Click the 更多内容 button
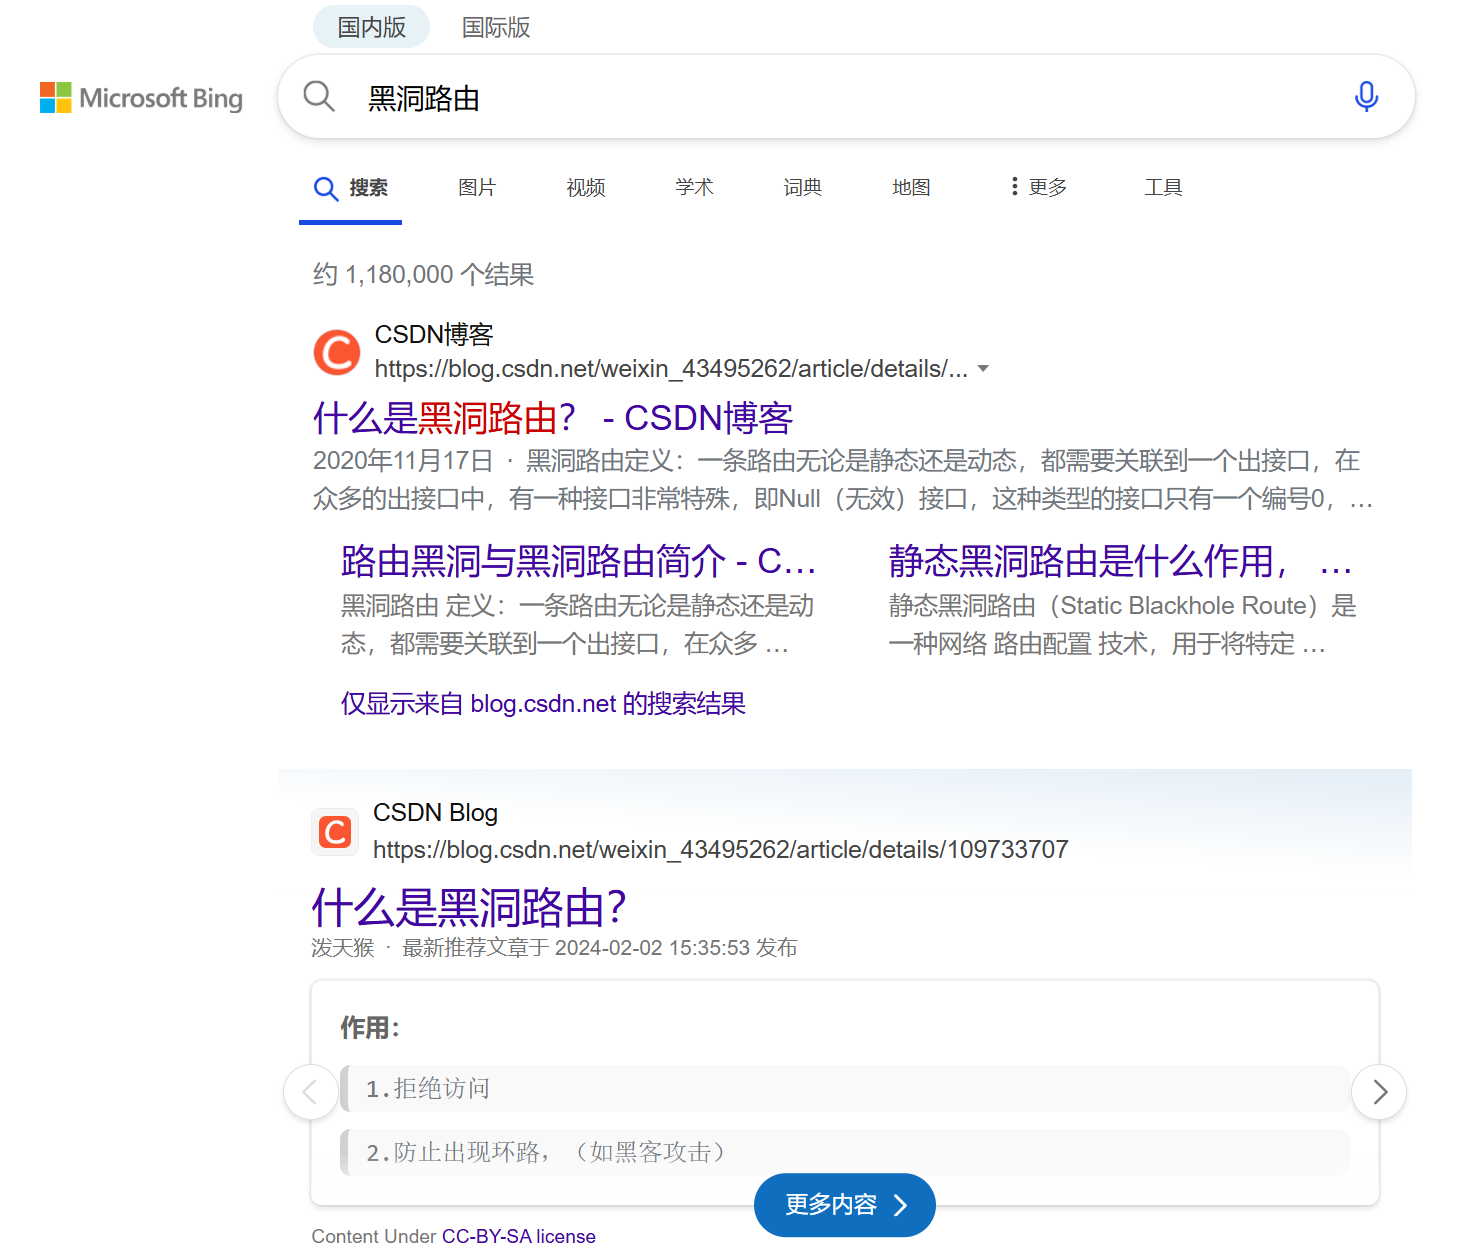Screen dimensions: 1461x1253 845,1205
